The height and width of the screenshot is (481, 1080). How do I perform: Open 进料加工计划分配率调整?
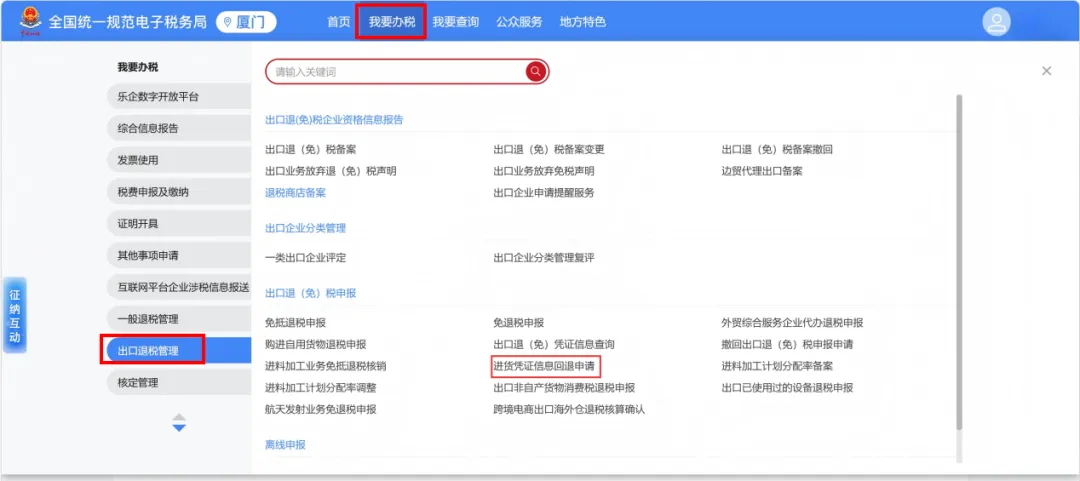tap(321, 387)
